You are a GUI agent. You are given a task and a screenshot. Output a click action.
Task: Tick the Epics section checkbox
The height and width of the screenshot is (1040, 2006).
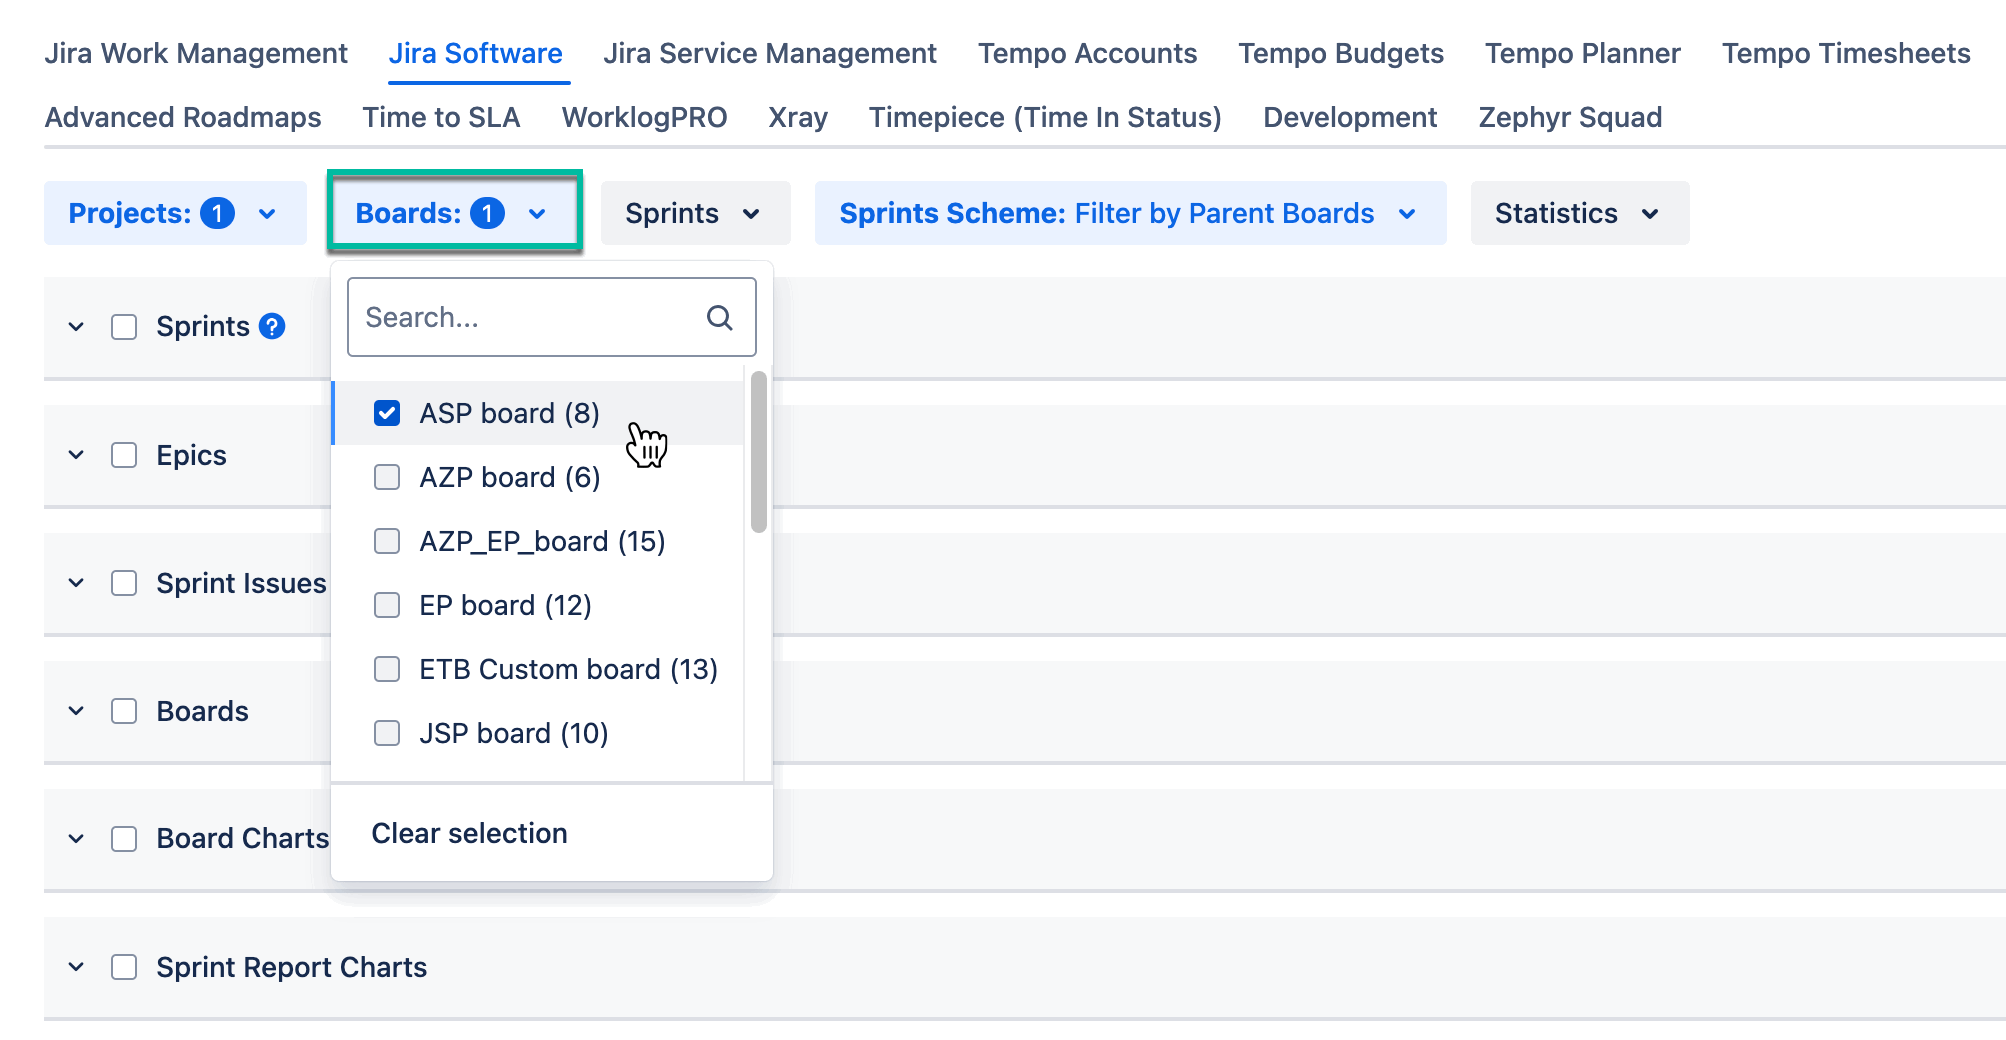pyautogui.click(x=124, y=455)
